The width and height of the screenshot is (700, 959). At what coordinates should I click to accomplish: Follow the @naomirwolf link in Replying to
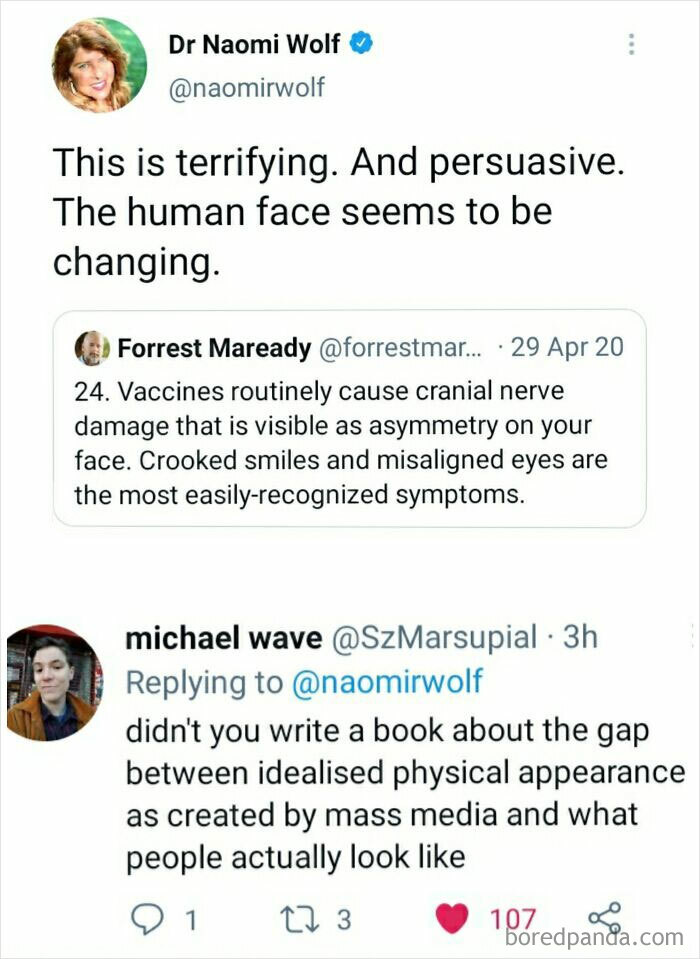tap(387, 682)
